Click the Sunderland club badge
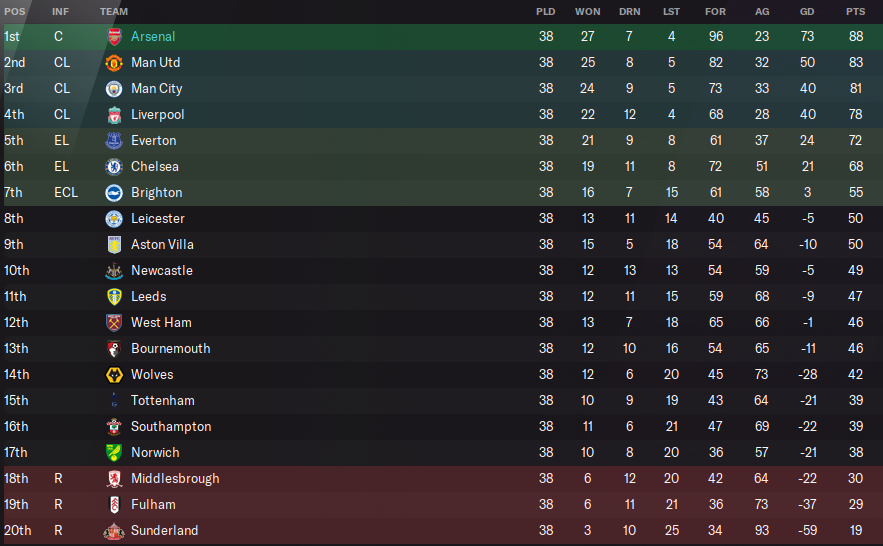The width and height of the screenshot is (883, 546). (114, 531)
